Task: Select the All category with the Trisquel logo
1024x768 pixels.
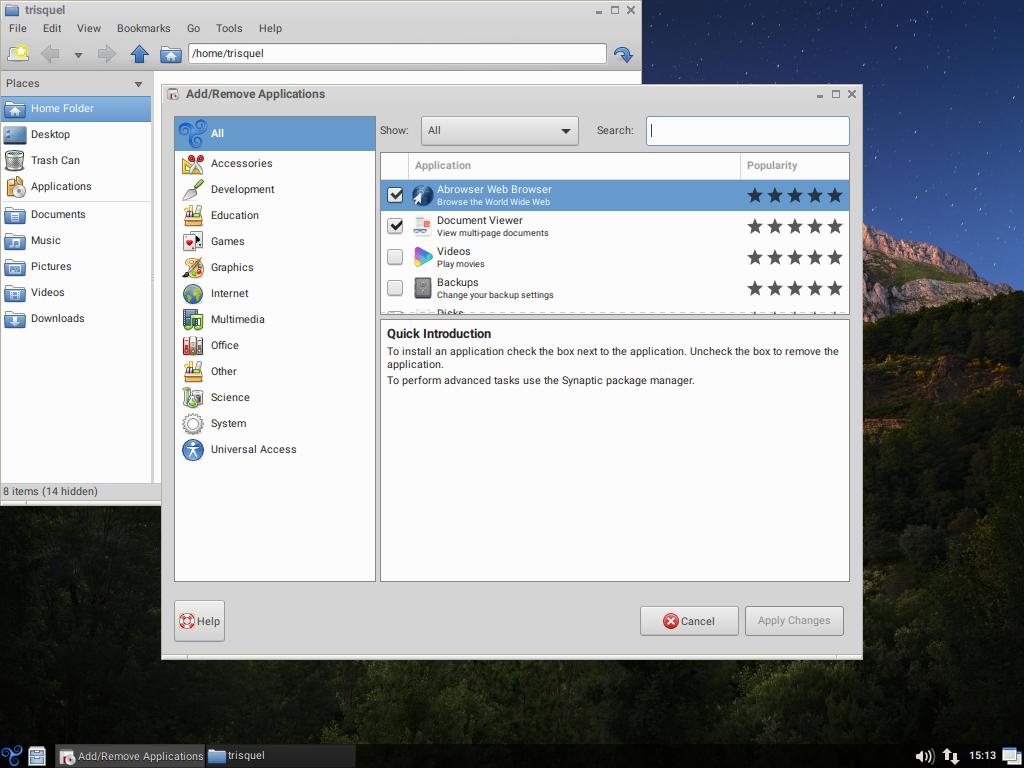Action: [275, 133]
